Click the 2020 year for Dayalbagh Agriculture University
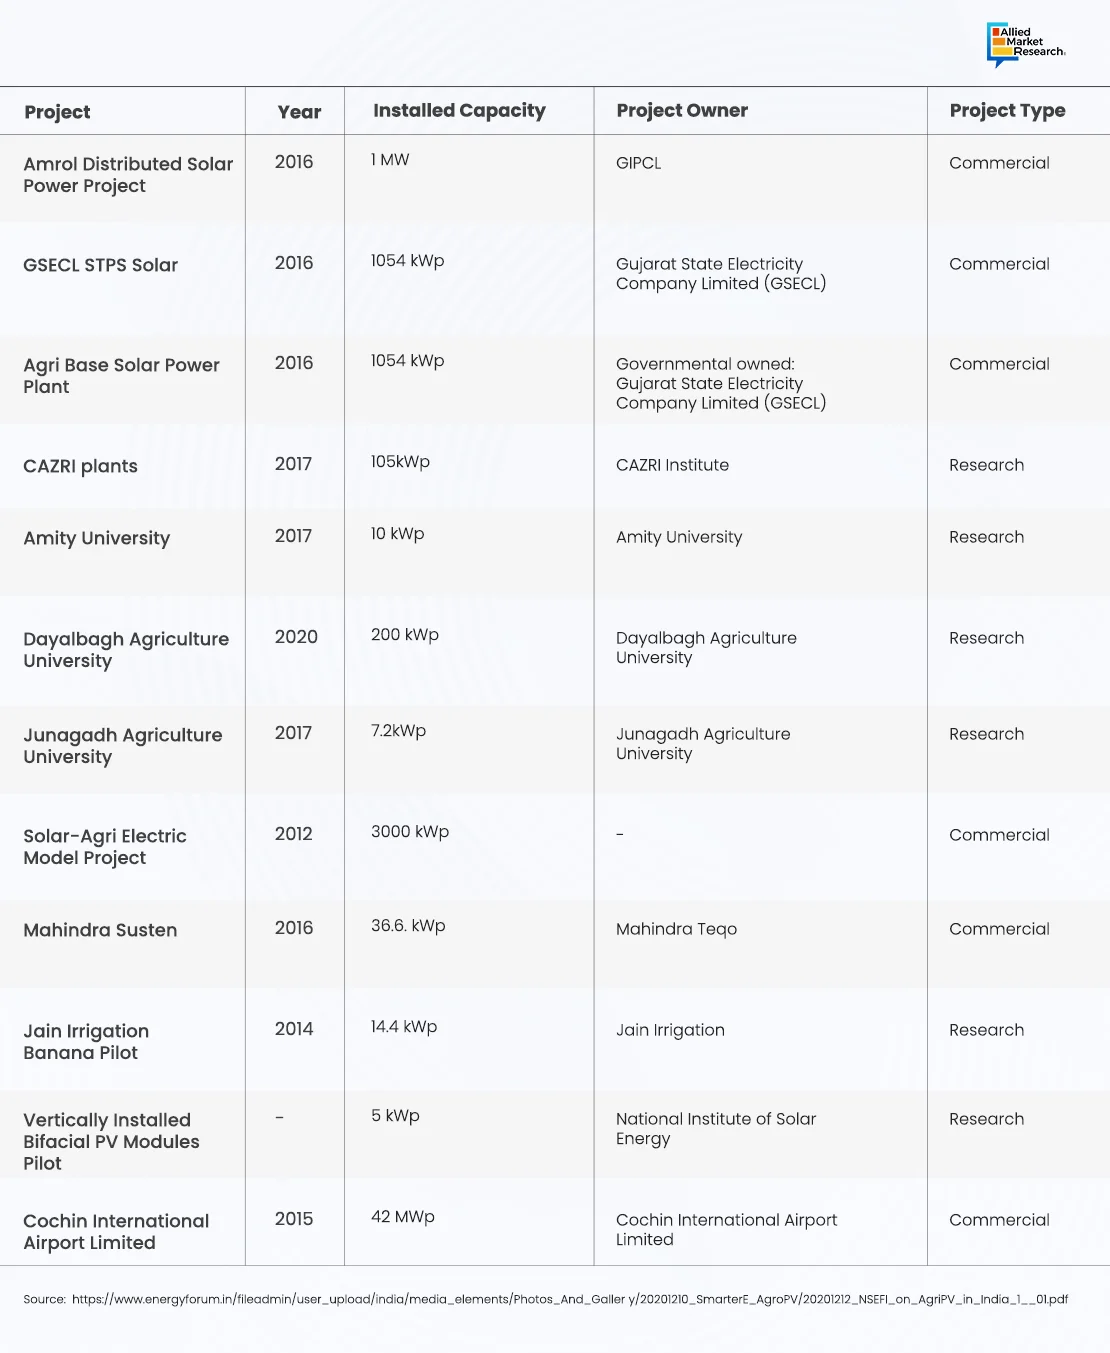The image size is (1110, 1353). click(x=296, y=637)
